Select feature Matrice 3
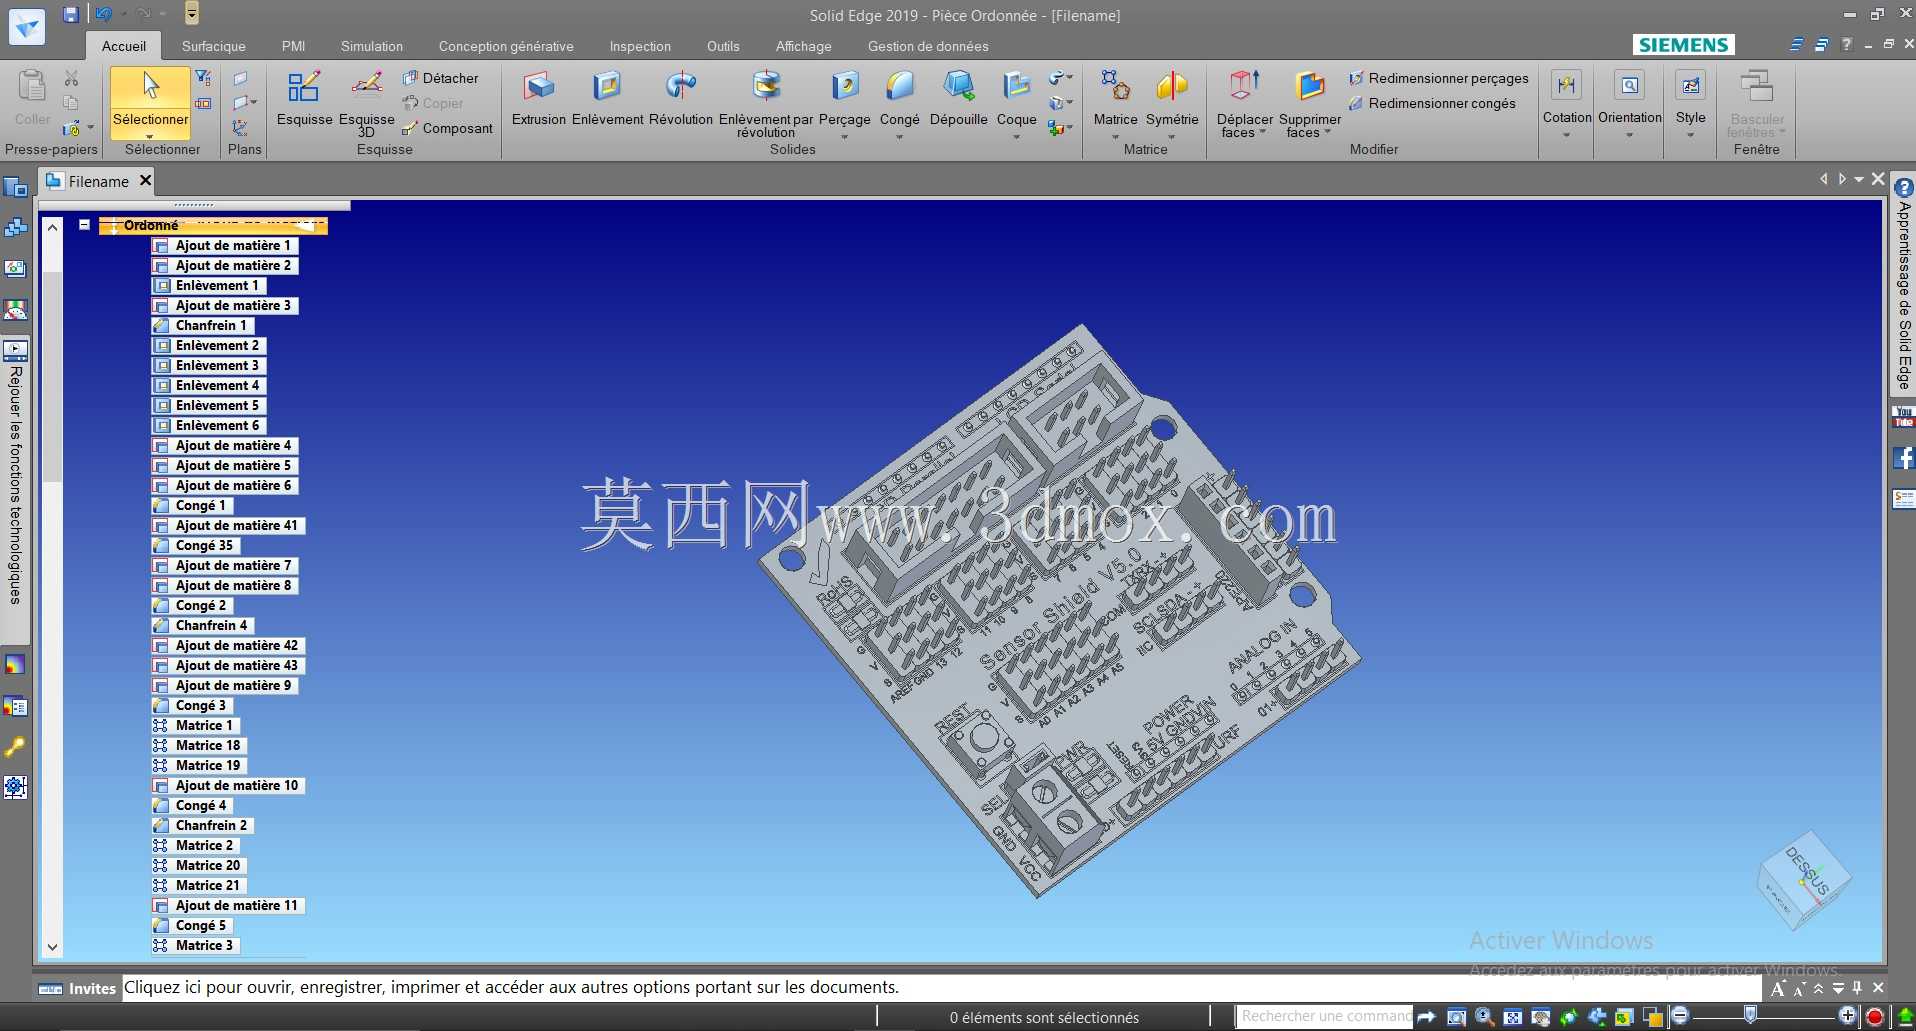 (196, 945)
